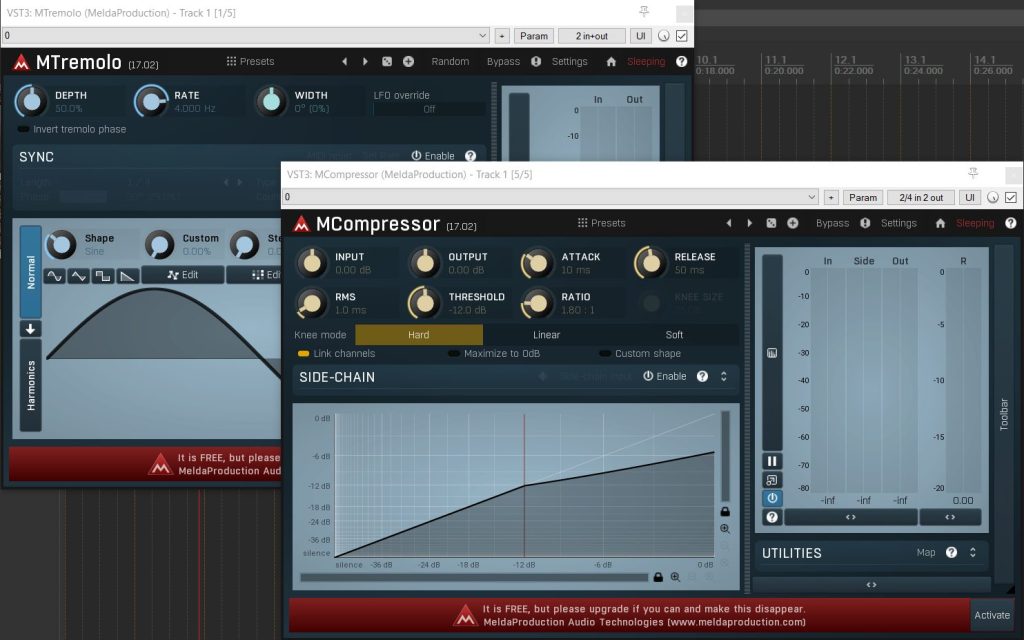This screenshot has height=640, width=1024.
Task: Open Presets in MTremolo
Action: click(x=250, y=61)
